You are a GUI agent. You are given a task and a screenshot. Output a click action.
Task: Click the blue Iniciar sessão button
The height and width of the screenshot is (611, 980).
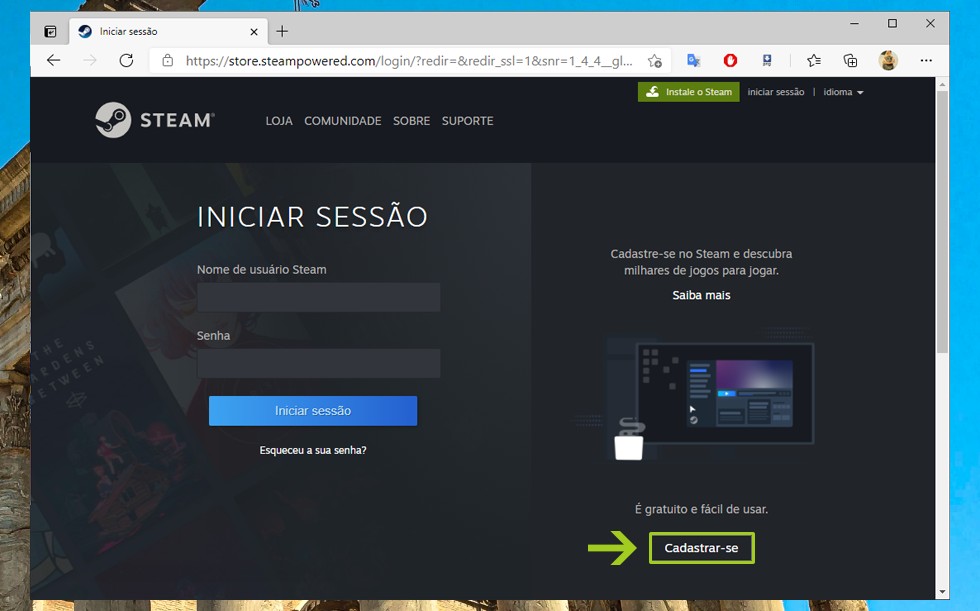click(313, 410)
